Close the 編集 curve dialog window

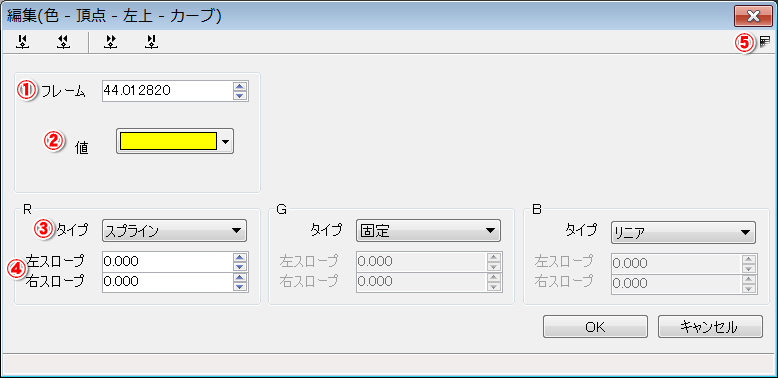pyautogui.click(x=753, y=16)
